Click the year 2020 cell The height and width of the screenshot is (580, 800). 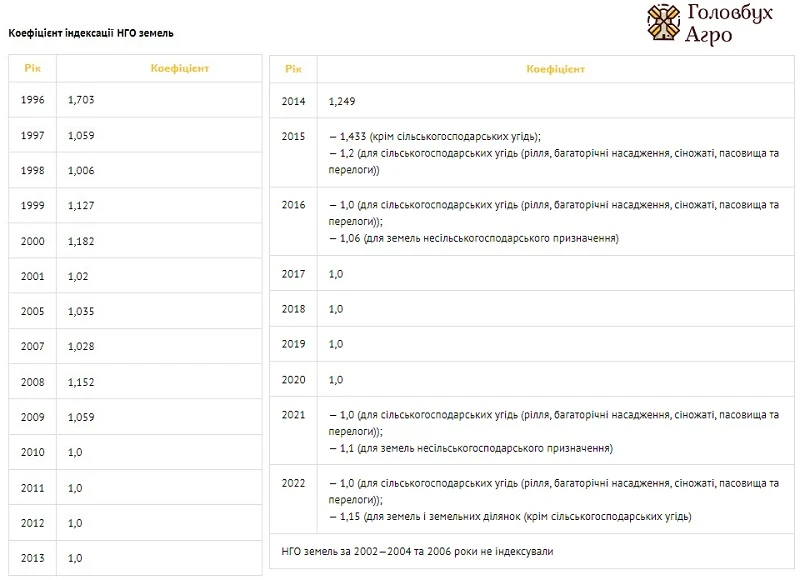click(293, 377)
